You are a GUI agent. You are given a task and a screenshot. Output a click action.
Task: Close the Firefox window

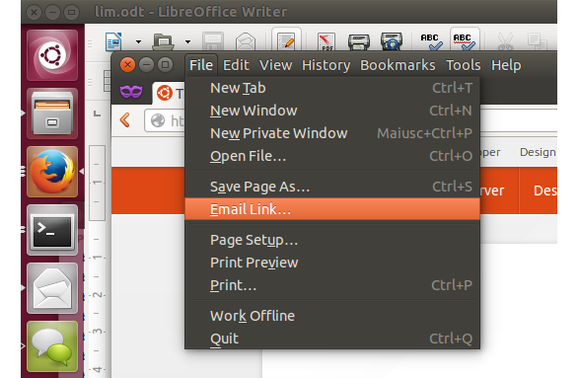128,65
